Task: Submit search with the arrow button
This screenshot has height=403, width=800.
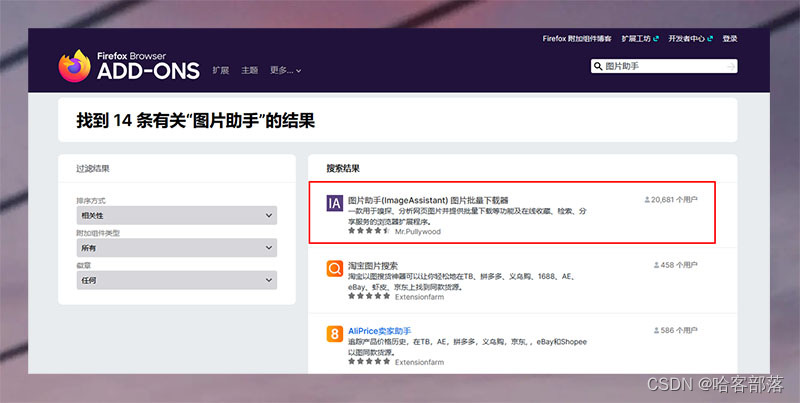Action: [x=731, y=66]
